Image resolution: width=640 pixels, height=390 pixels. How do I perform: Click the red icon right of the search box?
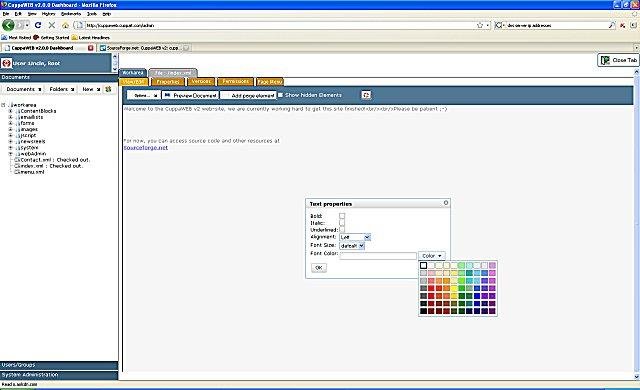click(x=622, y=25)
